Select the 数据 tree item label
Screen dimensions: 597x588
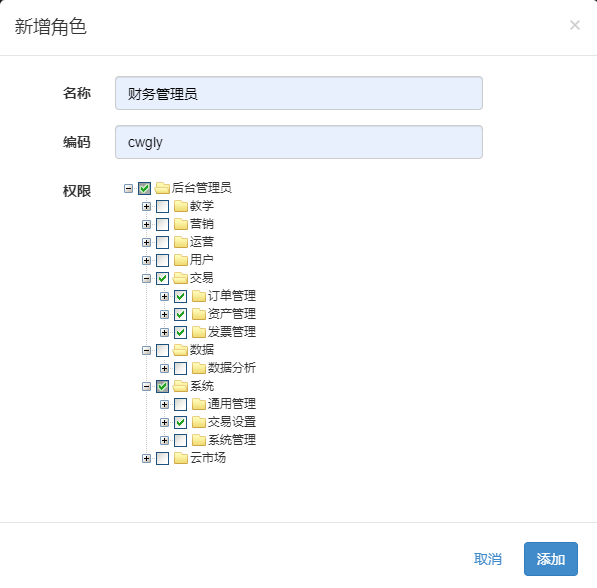202,350
